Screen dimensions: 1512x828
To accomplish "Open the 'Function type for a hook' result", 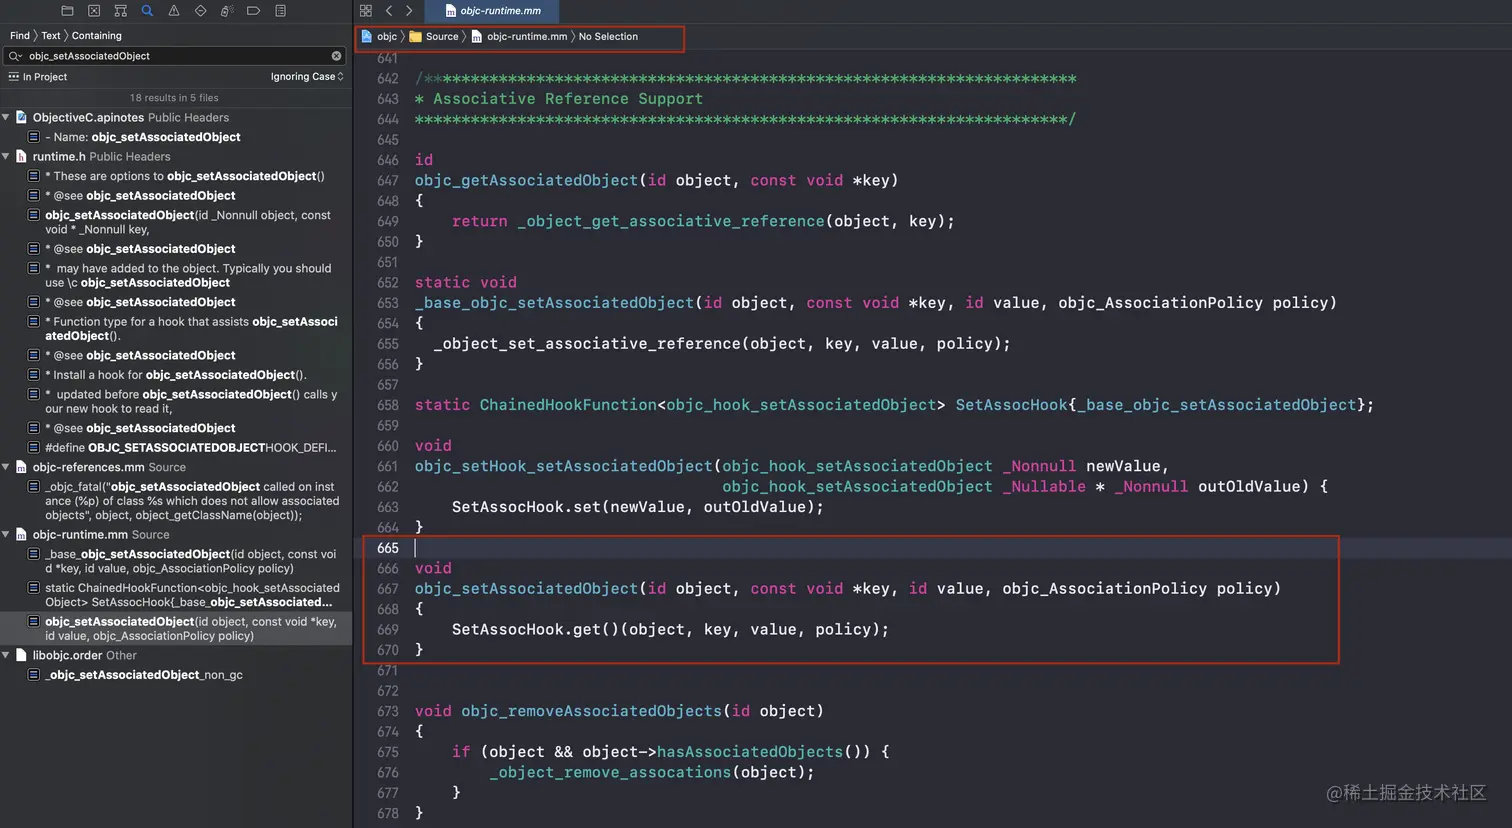I will coord(176,329).
